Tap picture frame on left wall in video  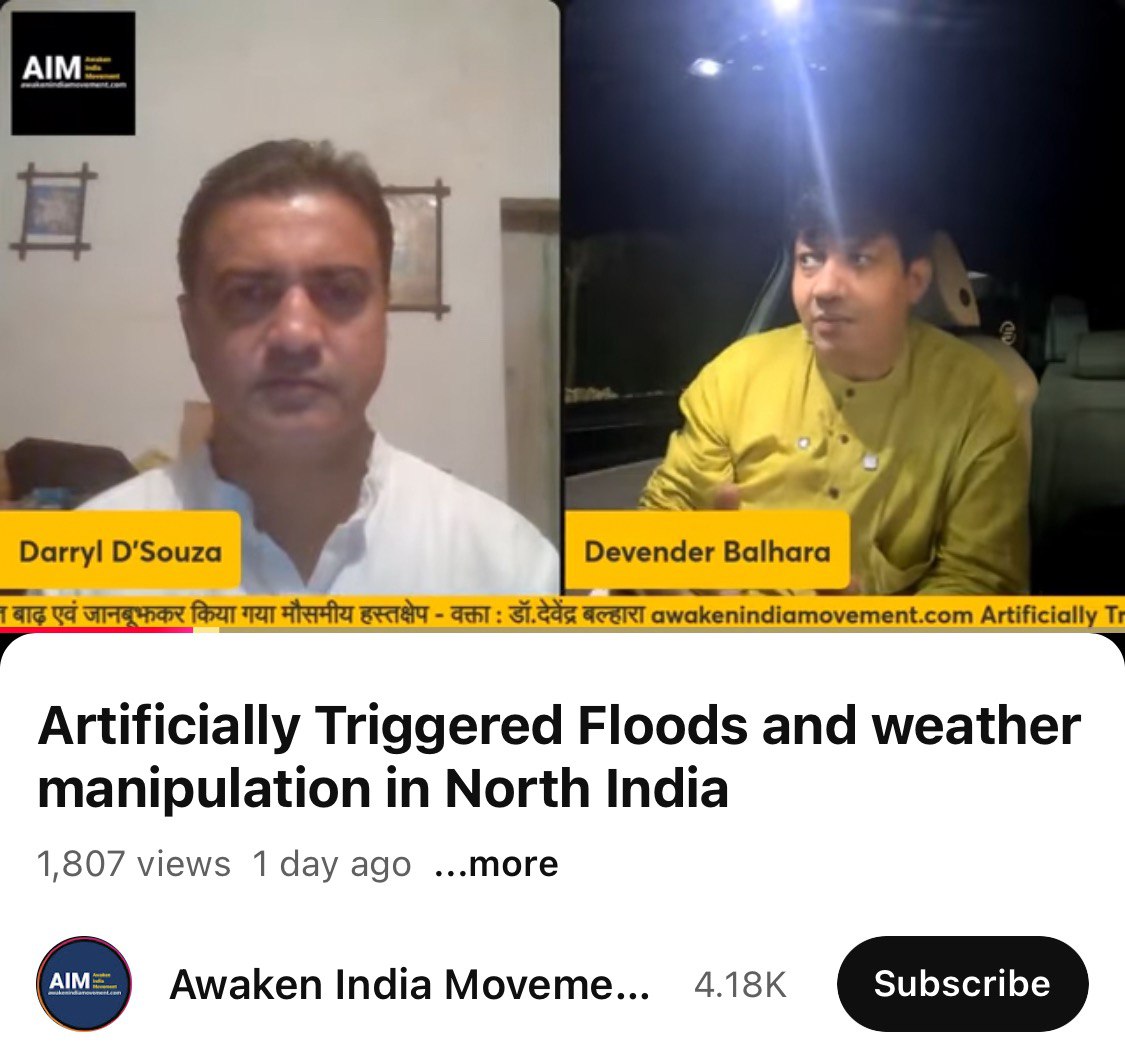click(x=53, y=210)
